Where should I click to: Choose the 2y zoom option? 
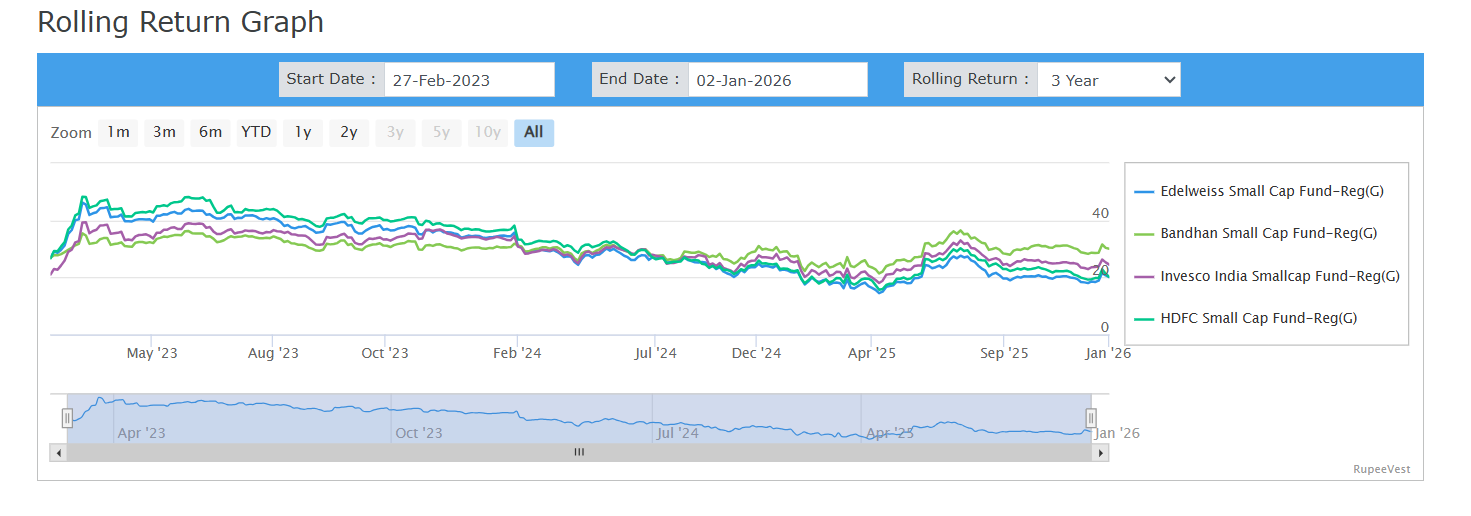pyautogui.click(x=348, y=133)
